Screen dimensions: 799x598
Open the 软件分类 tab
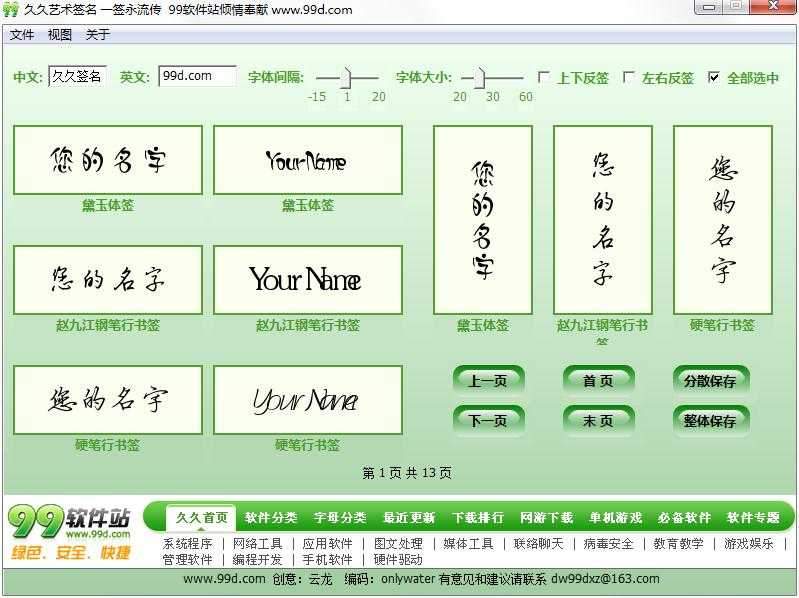(271, 518)
